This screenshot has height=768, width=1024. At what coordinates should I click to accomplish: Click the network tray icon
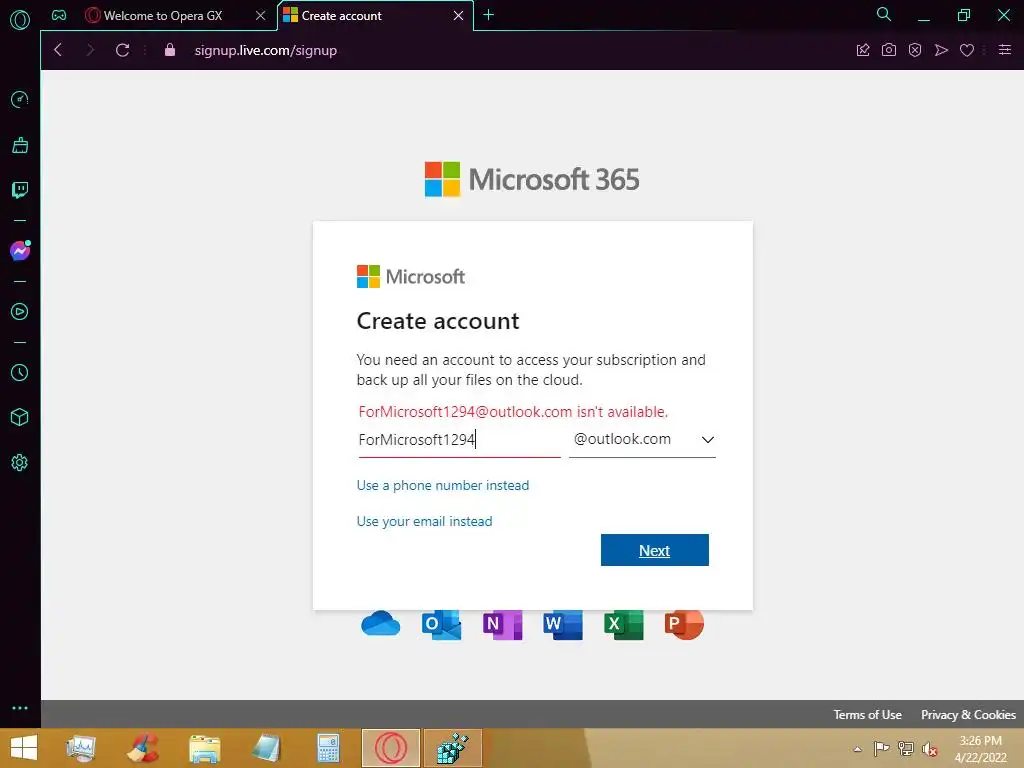click(x=906, y=748)
